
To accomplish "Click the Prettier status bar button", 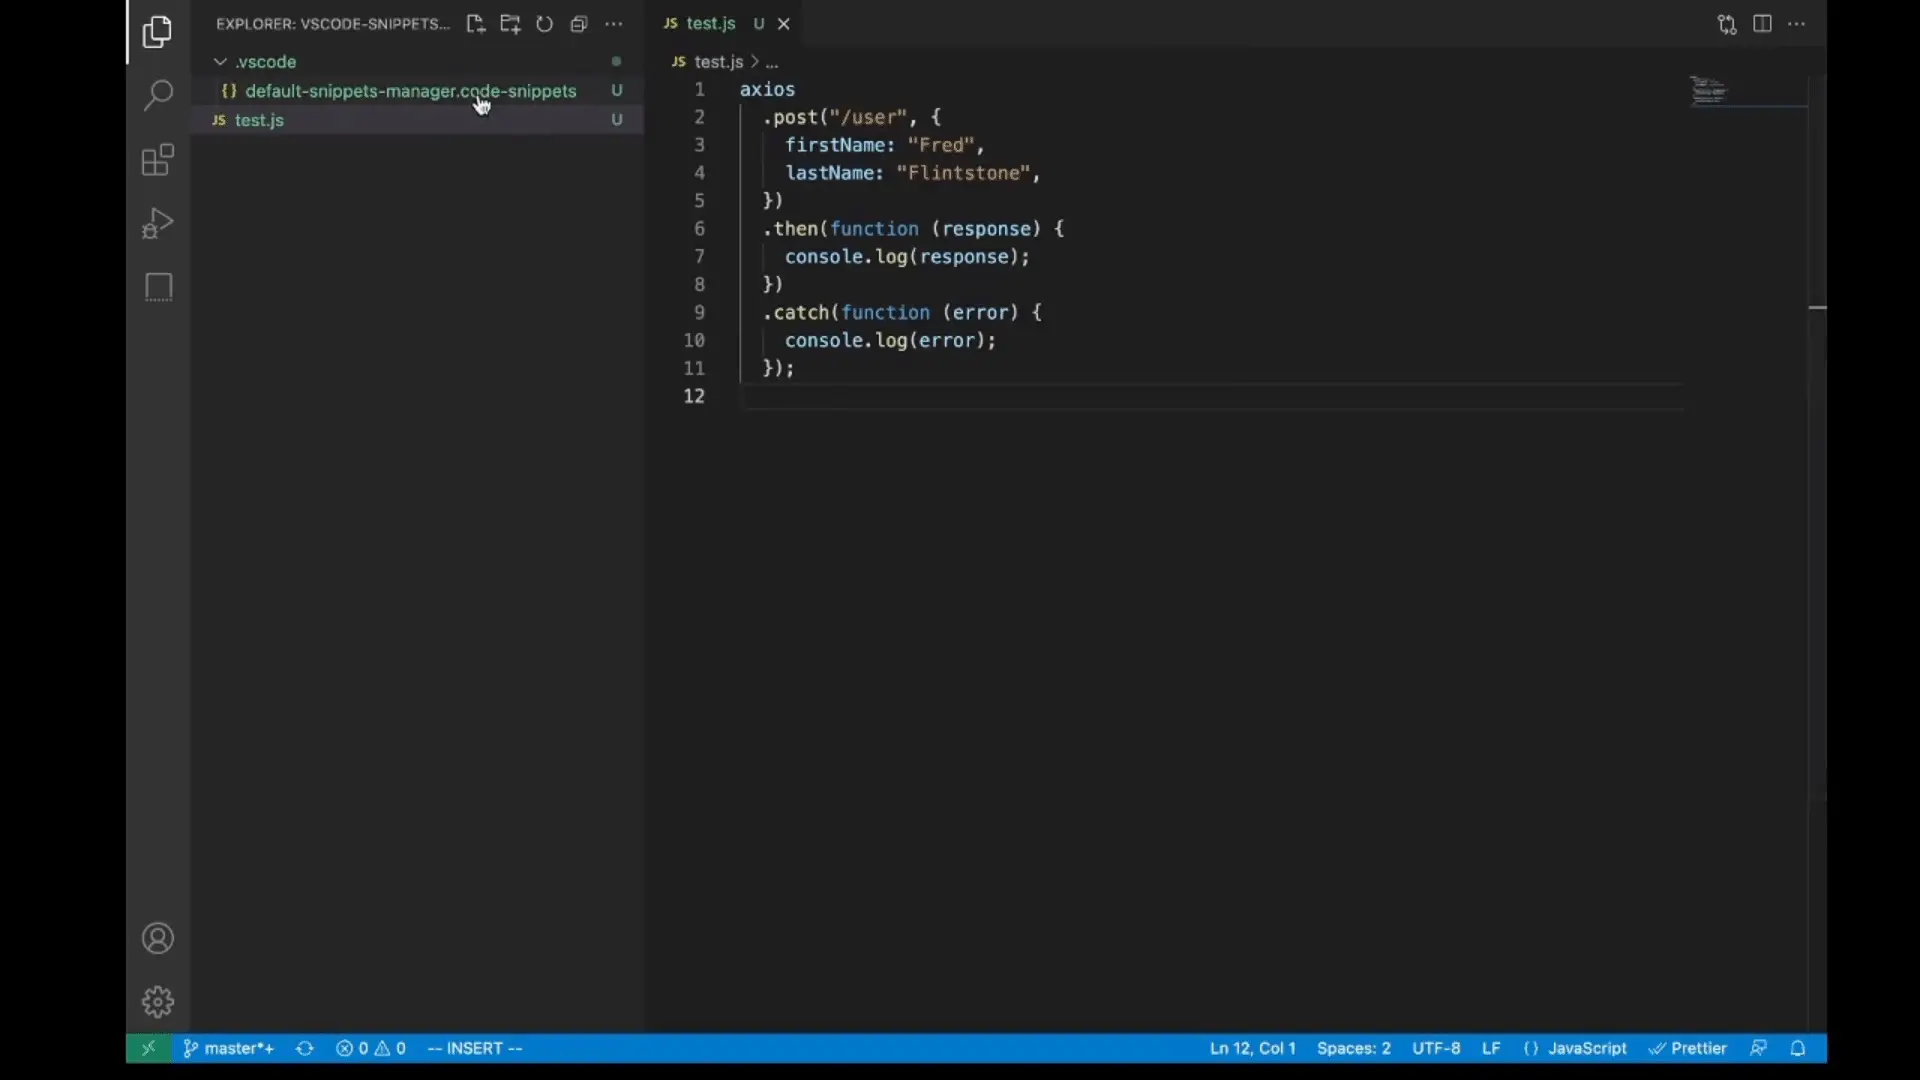I will tap(1688, 1048).
